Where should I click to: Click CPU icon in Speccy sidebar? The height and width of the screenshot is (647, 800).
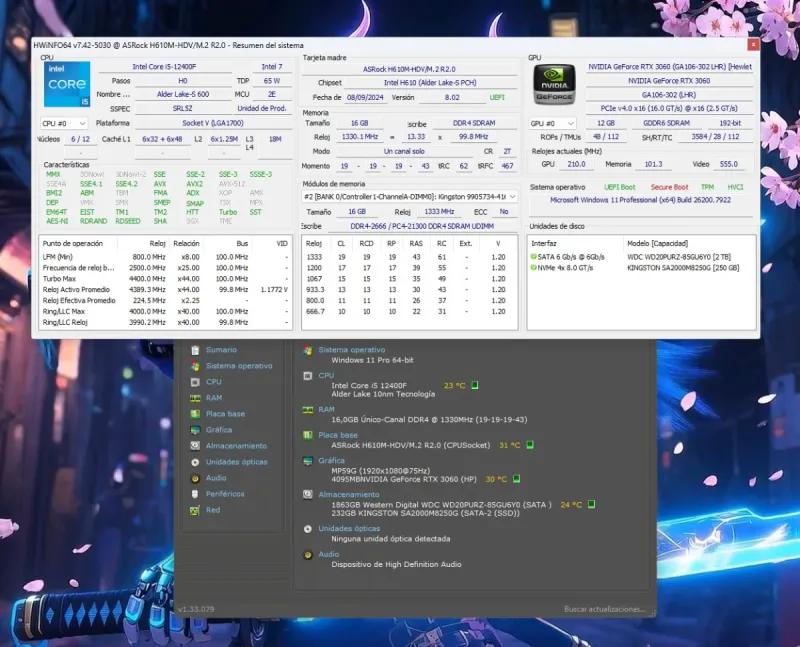click(195, 382)
